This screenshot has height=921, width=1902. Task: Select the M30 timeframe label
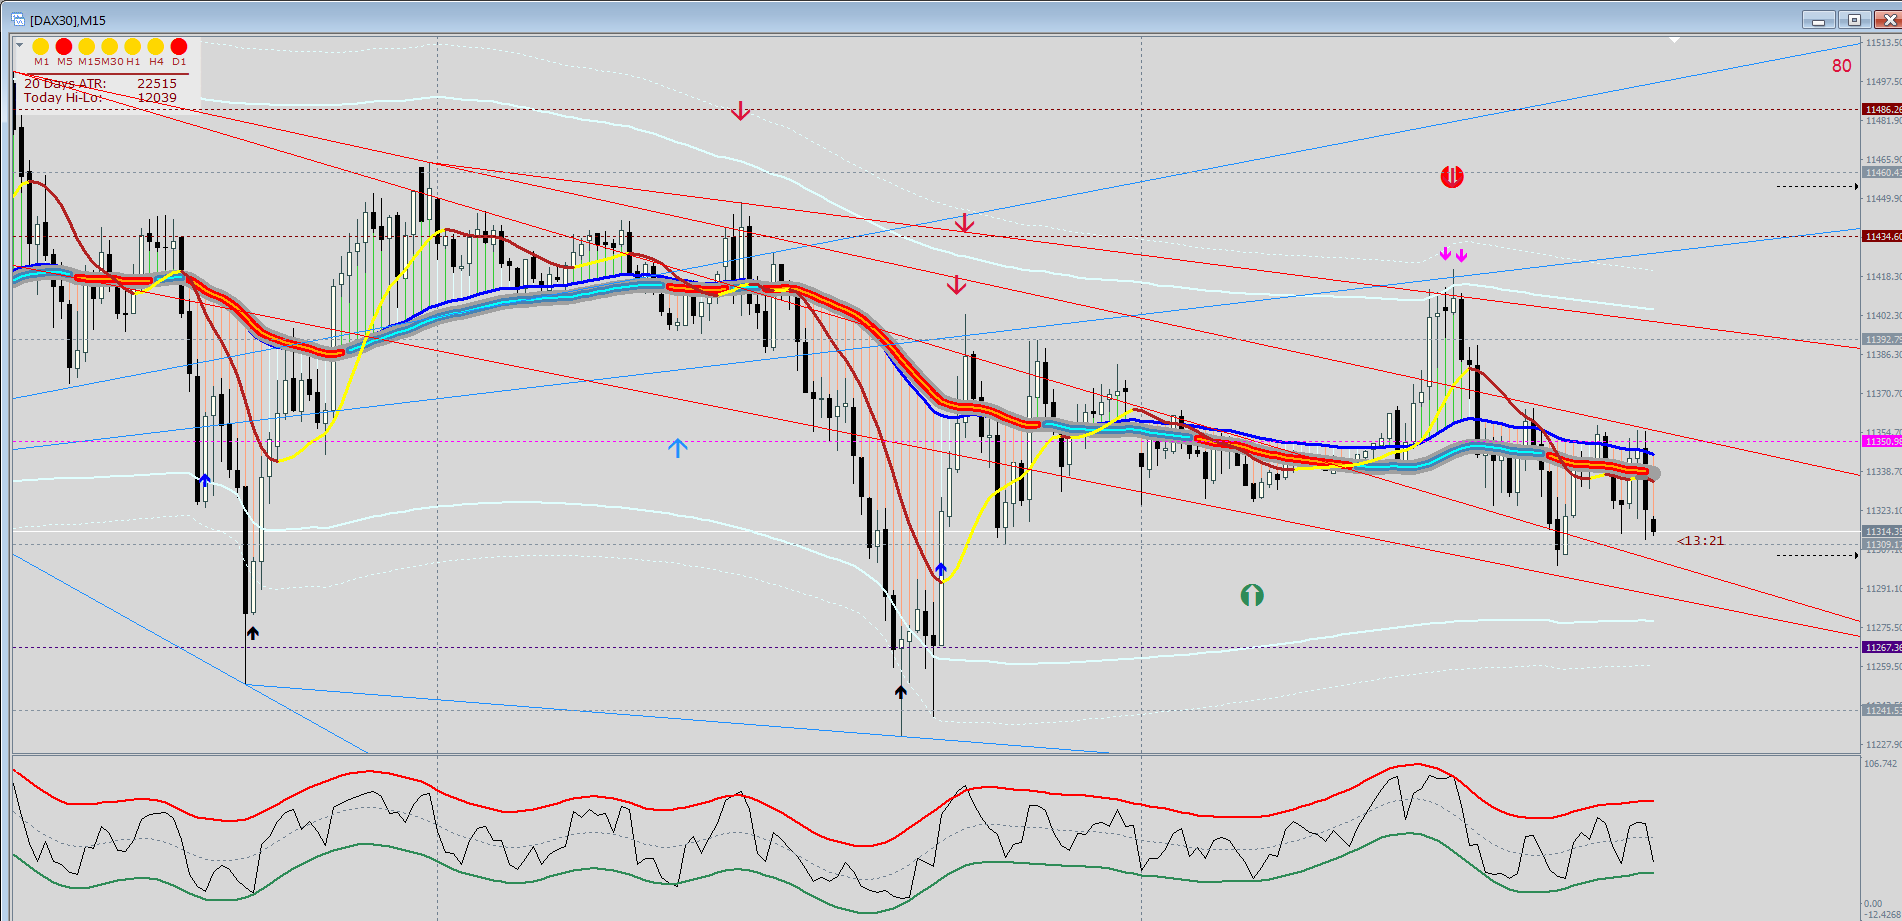pyautogui.click(x=110, y=62)
